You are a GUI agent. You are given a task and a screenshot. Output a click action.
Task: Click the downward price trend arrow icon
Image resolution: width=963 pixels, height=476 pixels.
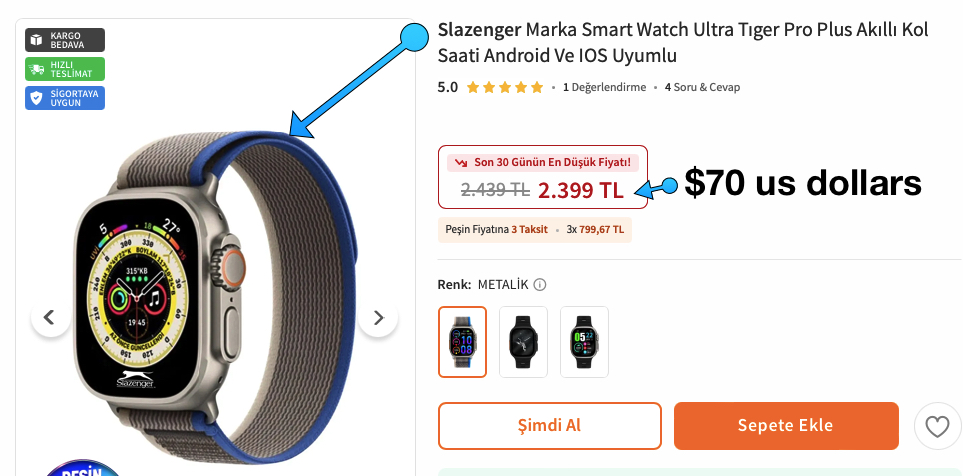tap(461, 163)
